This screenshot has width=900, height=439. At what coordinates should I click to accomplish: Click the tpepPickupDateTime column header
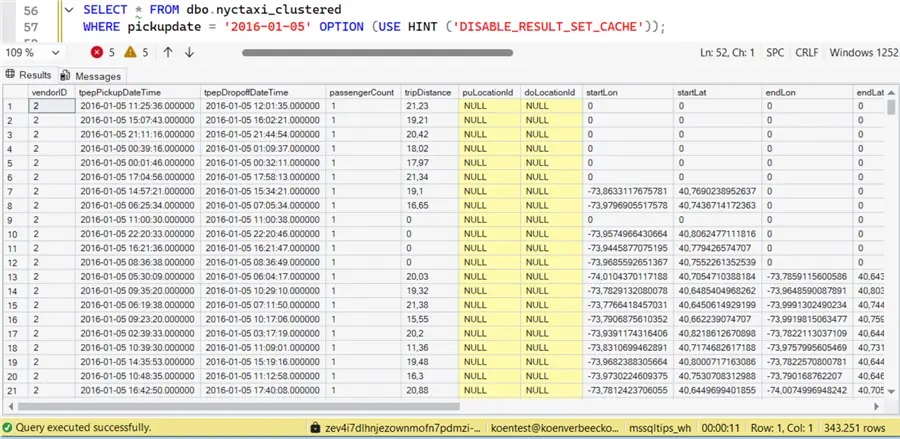pyautogui.click(x=138, y=92)
